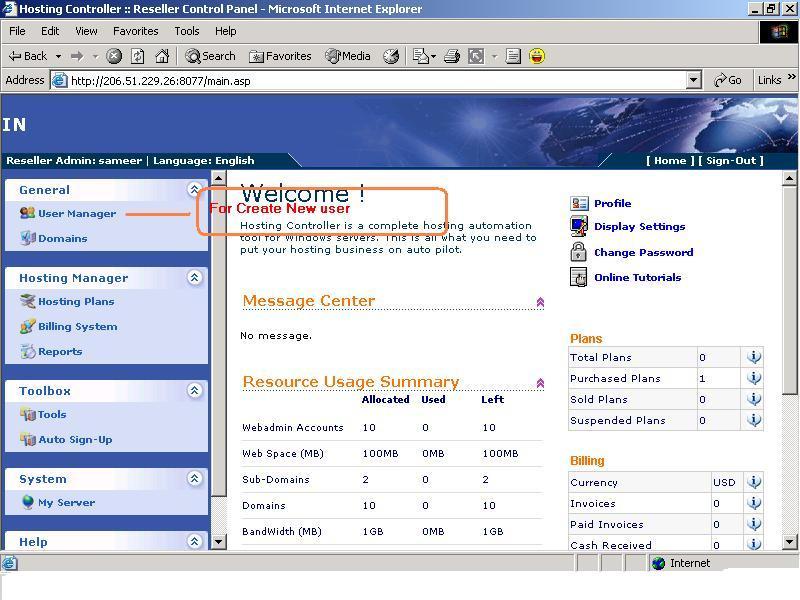
Task: Stop page loading with Stop icon
Action: tap(114, 56)
